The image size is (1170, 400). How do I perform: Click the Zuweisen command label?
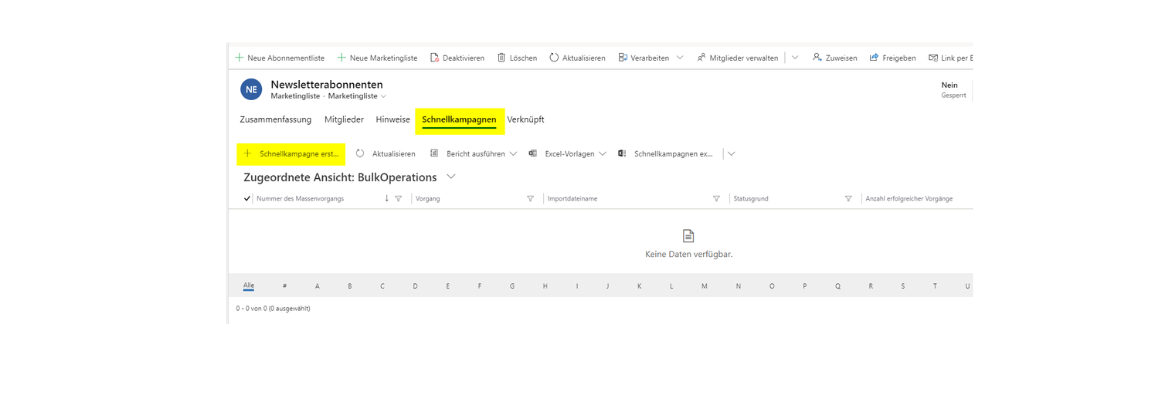tap(842, 57)
